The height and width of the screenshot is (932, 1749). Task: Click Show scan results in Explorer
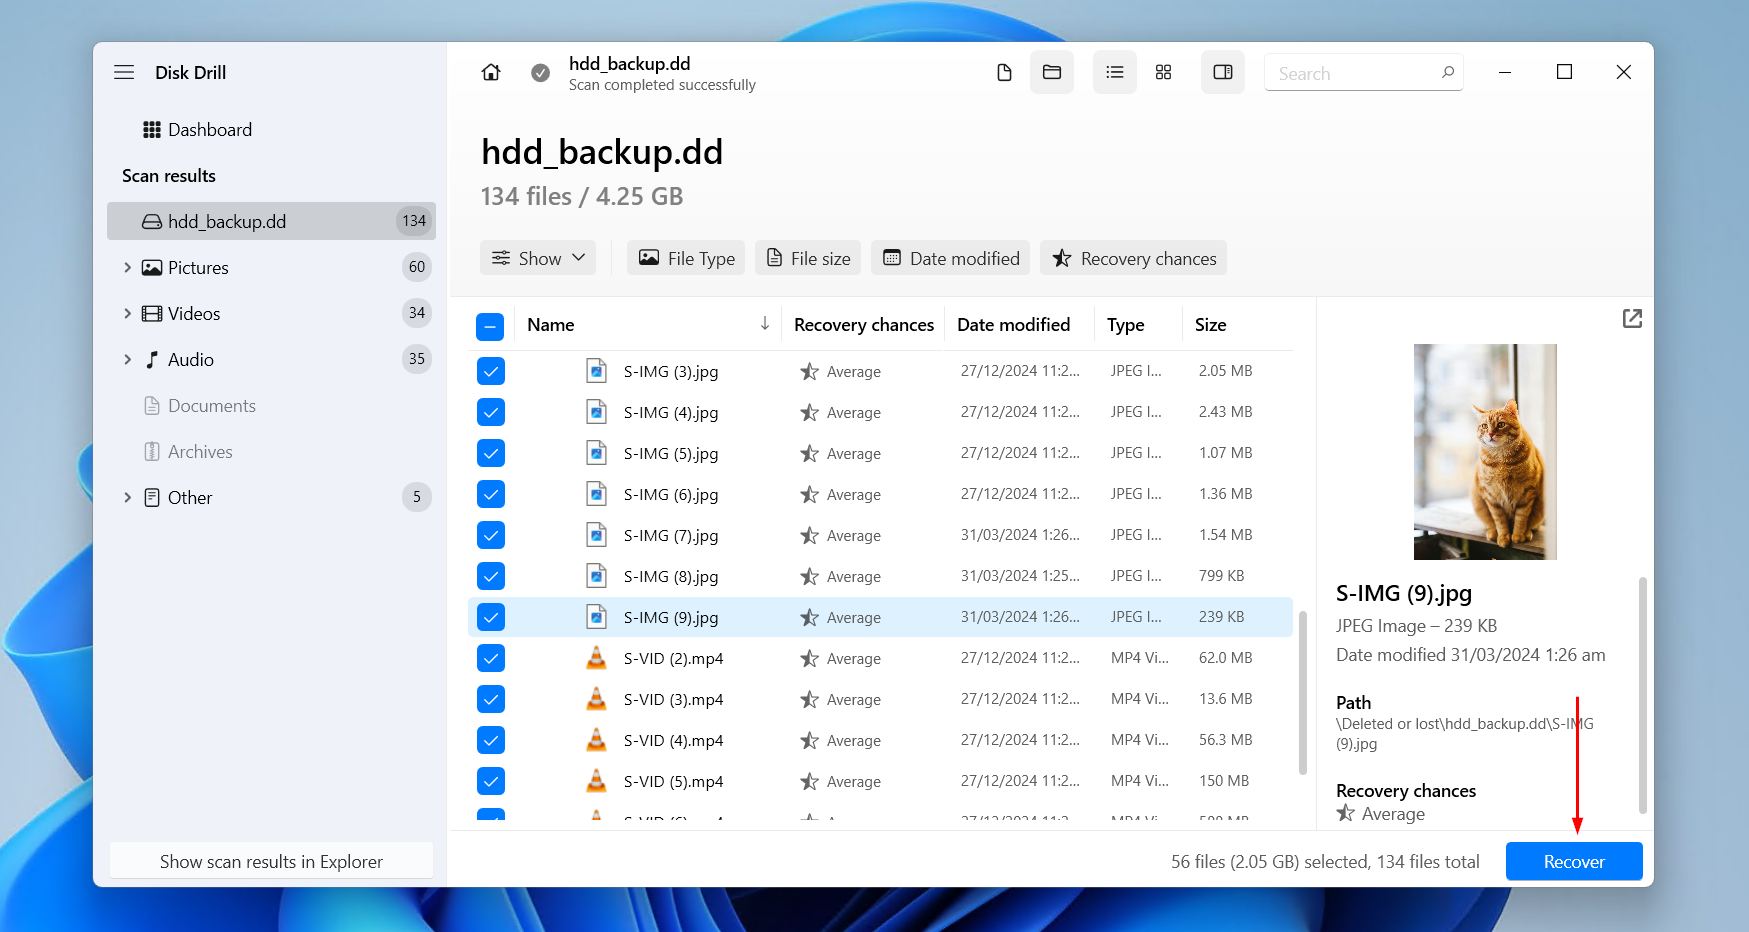coord(271,861)
